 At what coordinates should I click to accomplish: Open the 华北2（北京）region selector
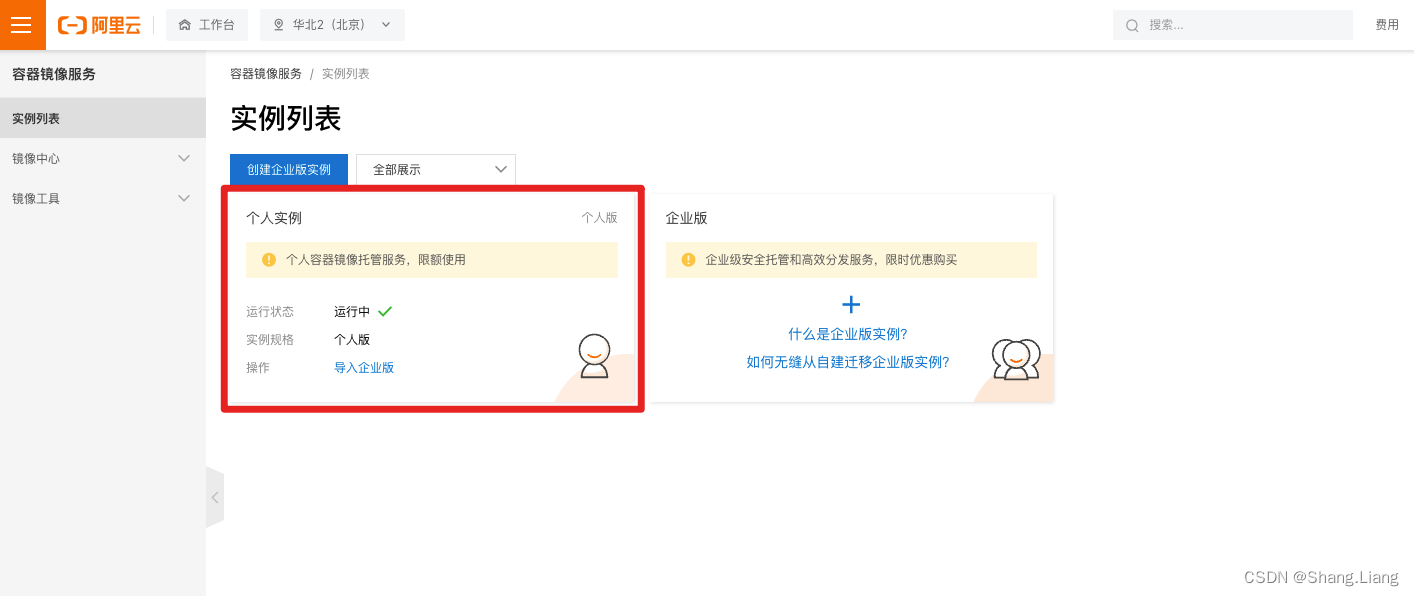pyautogui.click(x=332, y=24)
